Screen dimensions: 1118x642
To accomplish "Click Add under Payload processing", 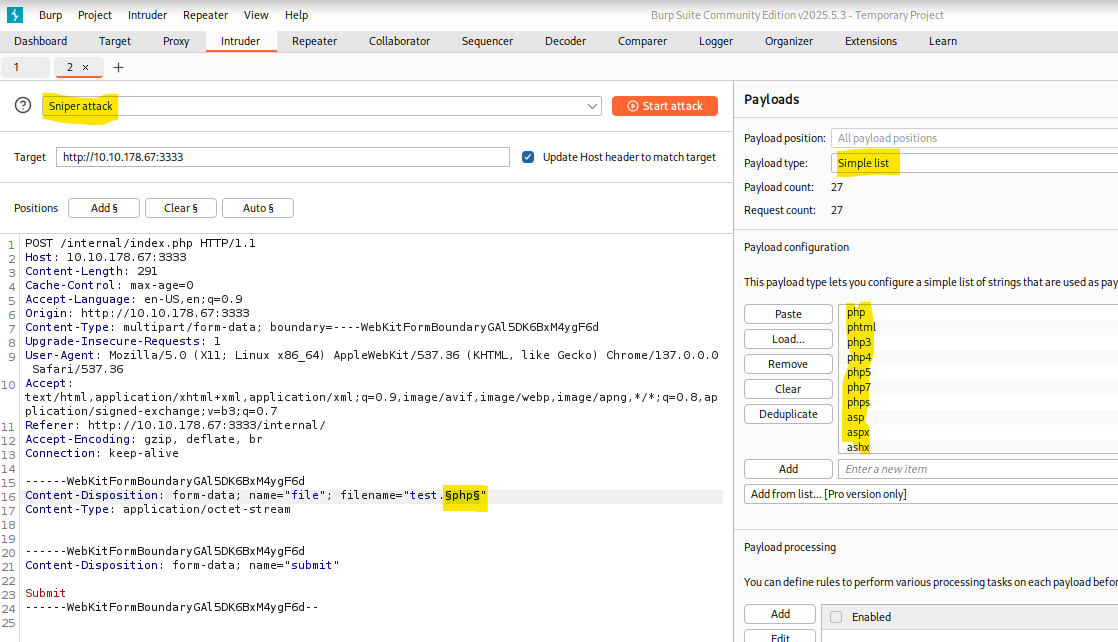I will (780, 613).
